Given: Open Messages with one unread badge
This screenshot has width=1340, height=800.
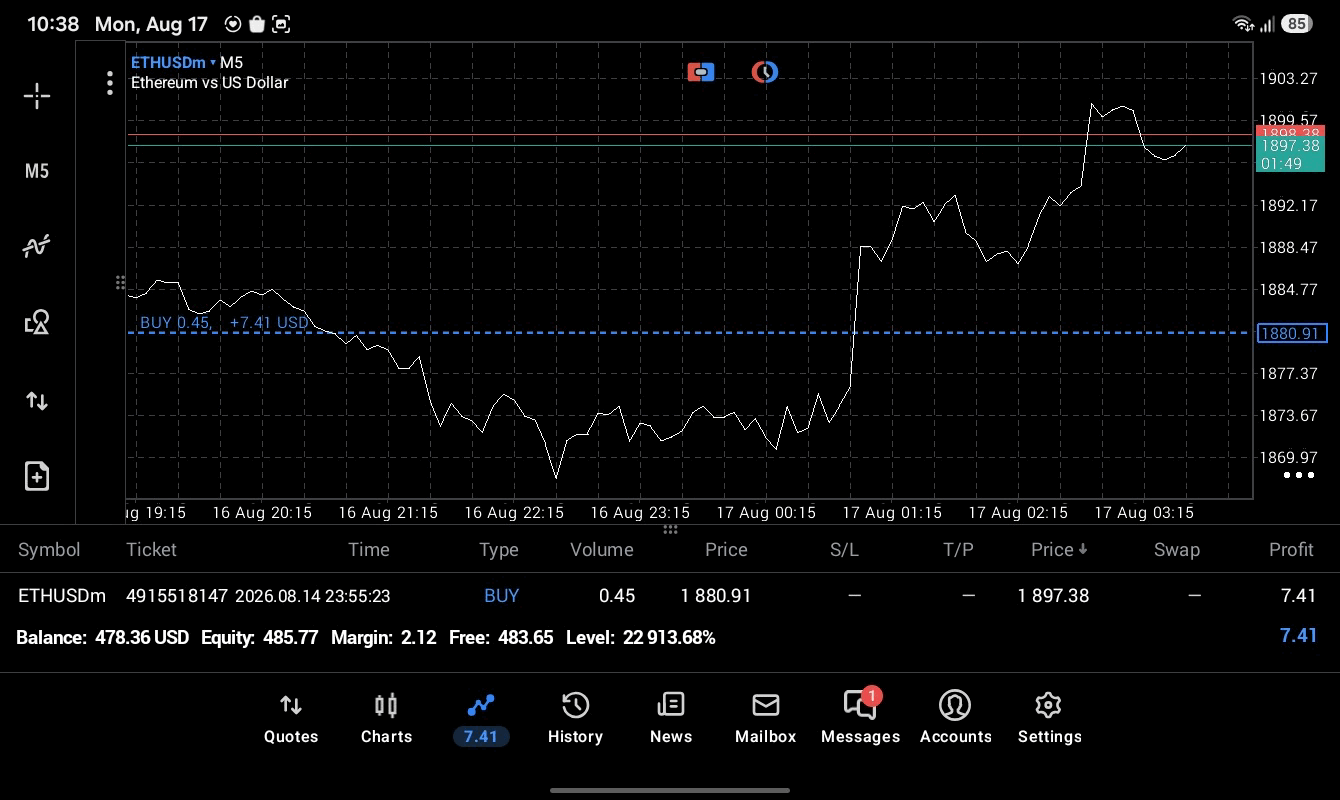Looking at the screenshot, I should (860, 719).
